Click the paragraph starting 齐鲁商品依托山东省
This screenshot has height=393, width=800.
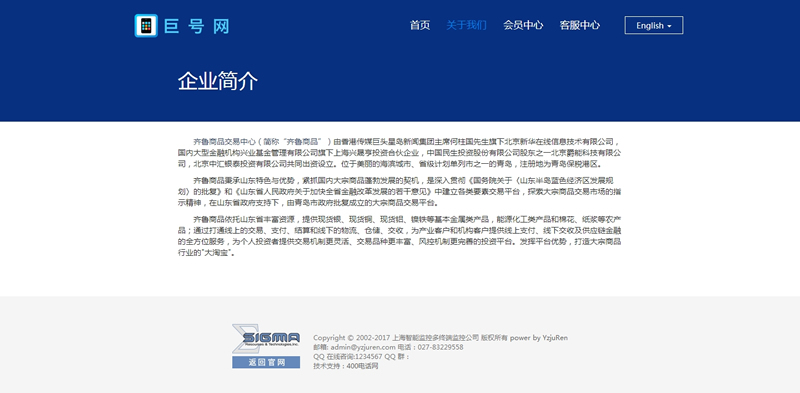click(x=400, y=236)
